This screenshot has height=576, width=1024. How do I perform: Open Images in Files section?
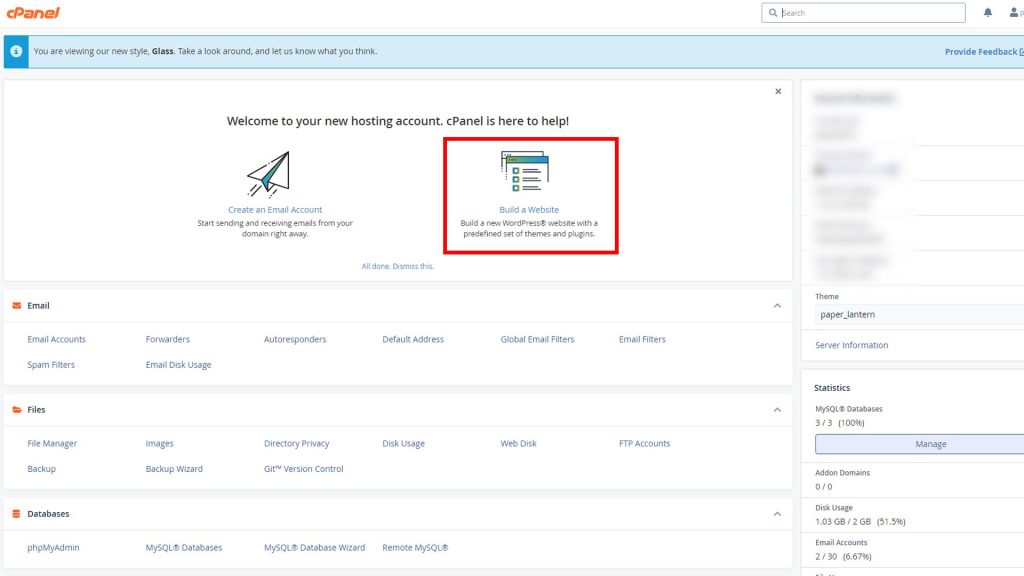pos(159,443)
